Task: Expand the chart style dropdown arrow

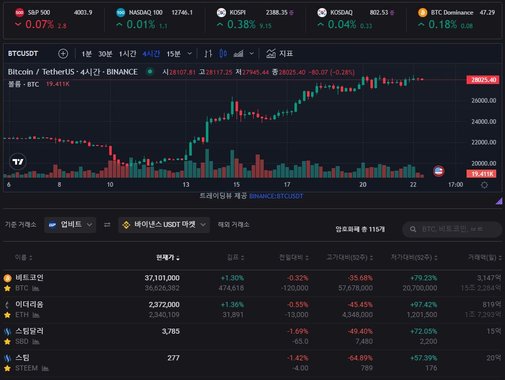Action: [x=252, y=54]
